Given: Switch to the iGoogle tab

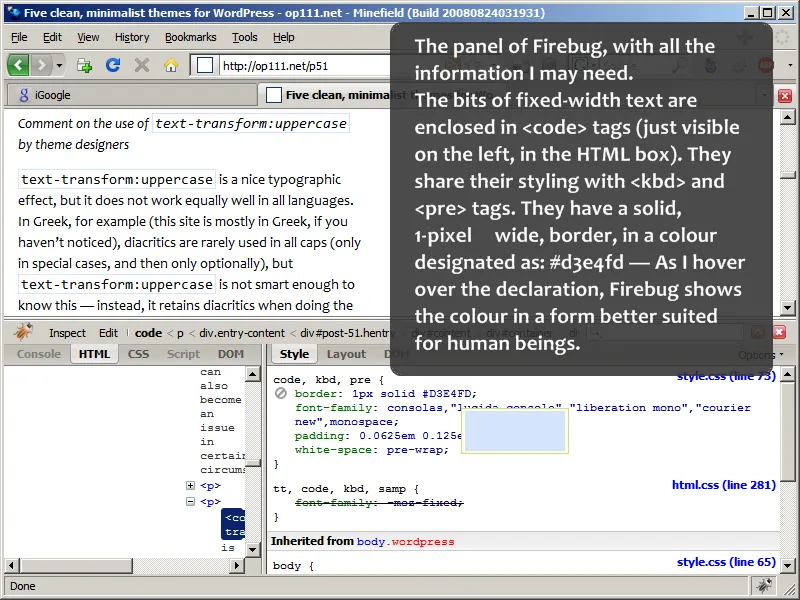Looking at the screenshot, I should click(132, 95).
